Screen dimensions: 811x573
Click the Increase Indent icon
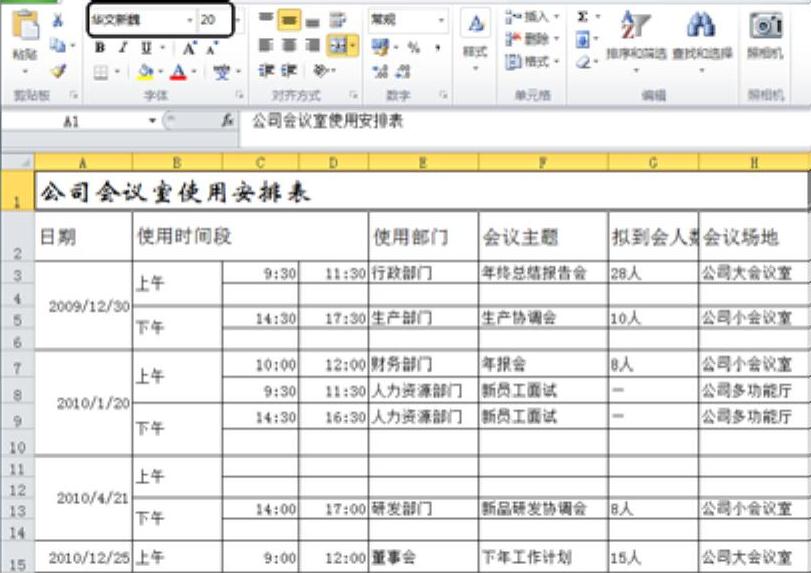tap(289, 71)
